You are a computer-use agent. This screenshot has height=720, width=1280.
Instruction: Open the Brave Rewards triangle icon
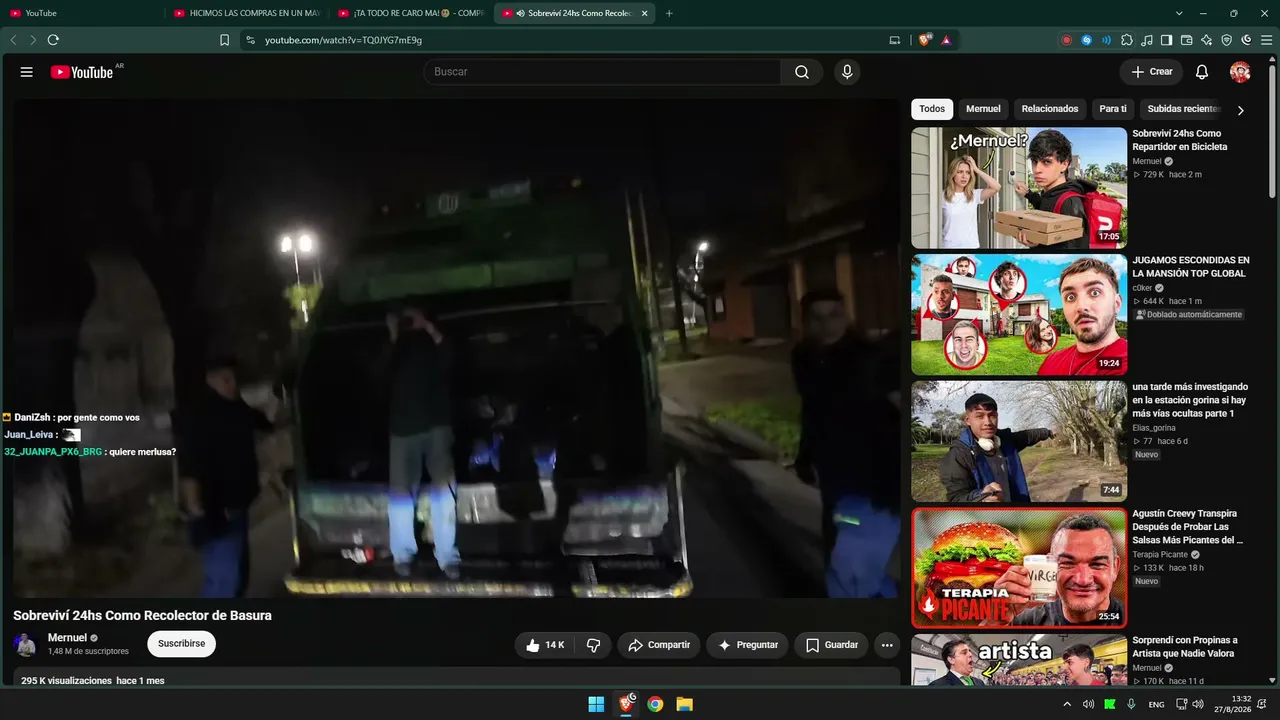point(946,40)
